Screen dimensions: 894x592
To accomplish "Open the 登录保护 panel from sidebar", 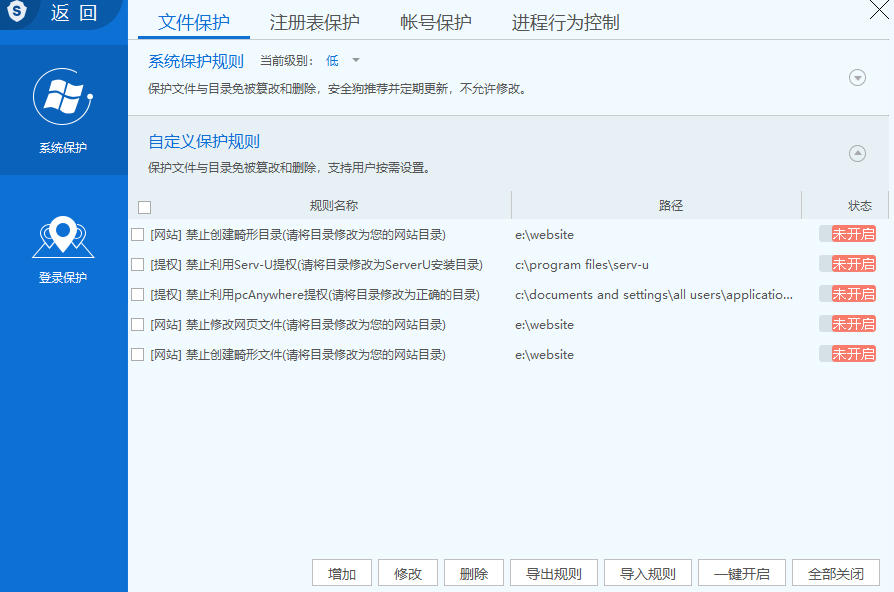I will [62, 253].
